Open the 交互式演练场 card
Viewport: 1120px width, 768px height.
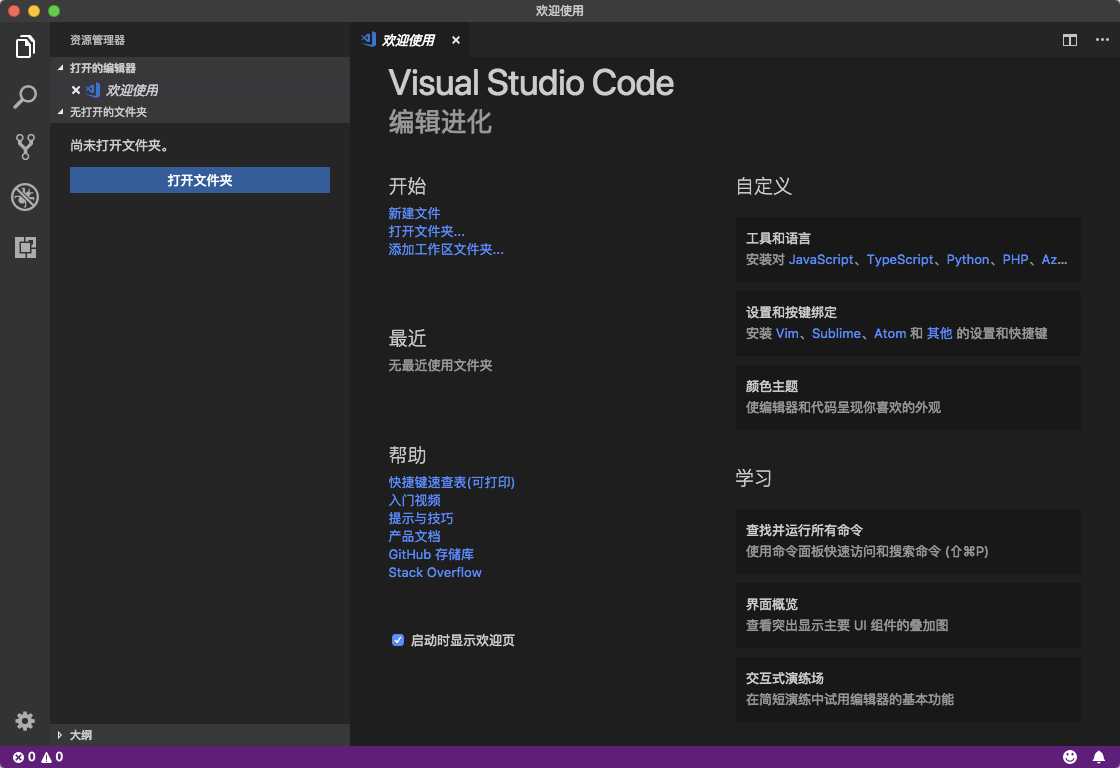908,689
